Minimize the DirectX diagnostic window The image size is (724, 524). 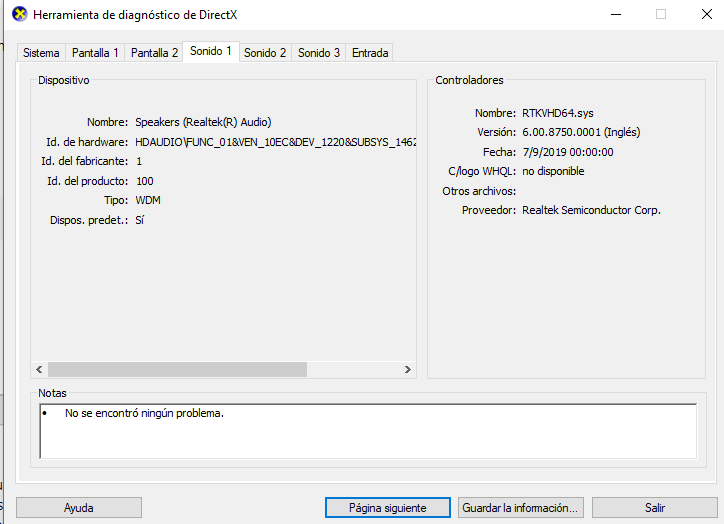click(615, 14)
